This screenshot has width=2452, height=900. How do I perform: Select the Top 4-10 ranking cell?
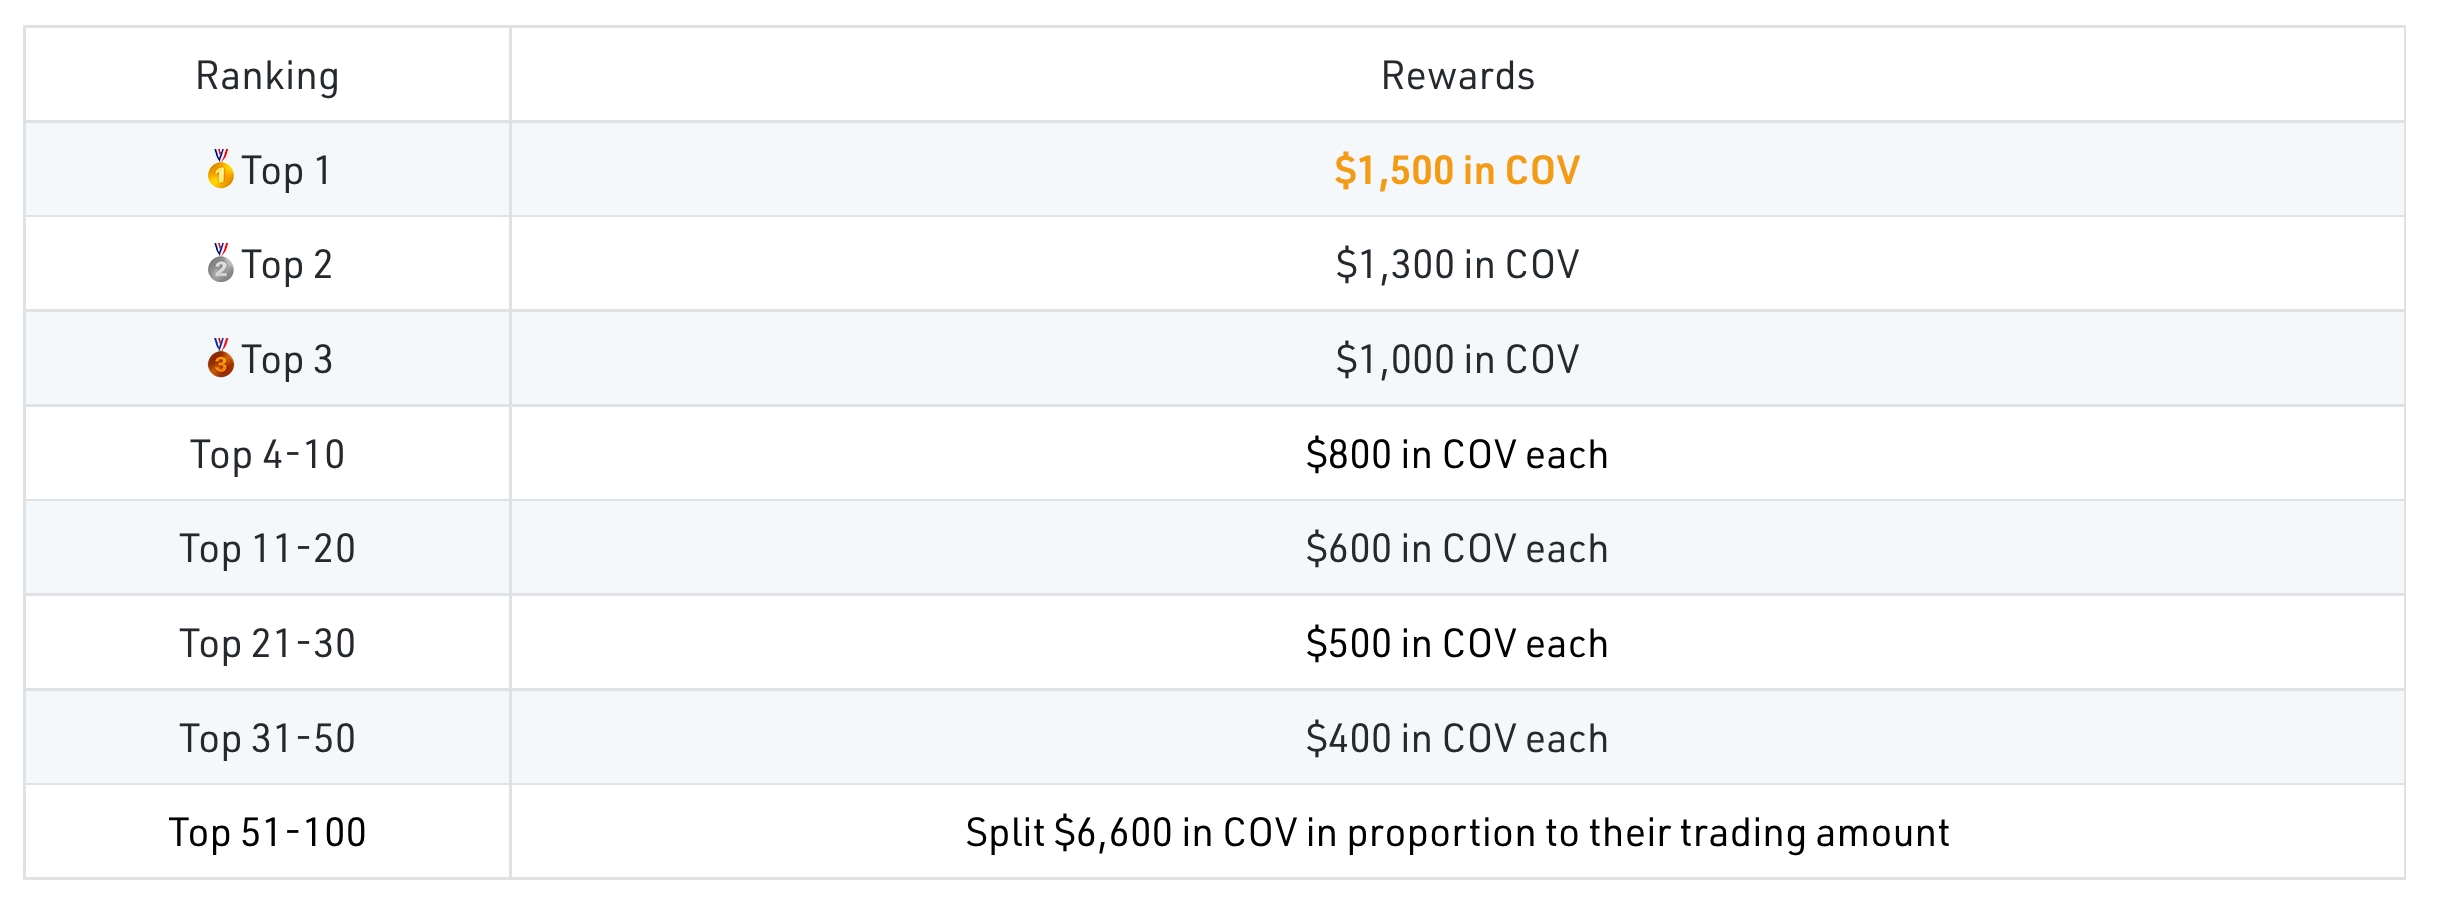[x=267, y=454]
